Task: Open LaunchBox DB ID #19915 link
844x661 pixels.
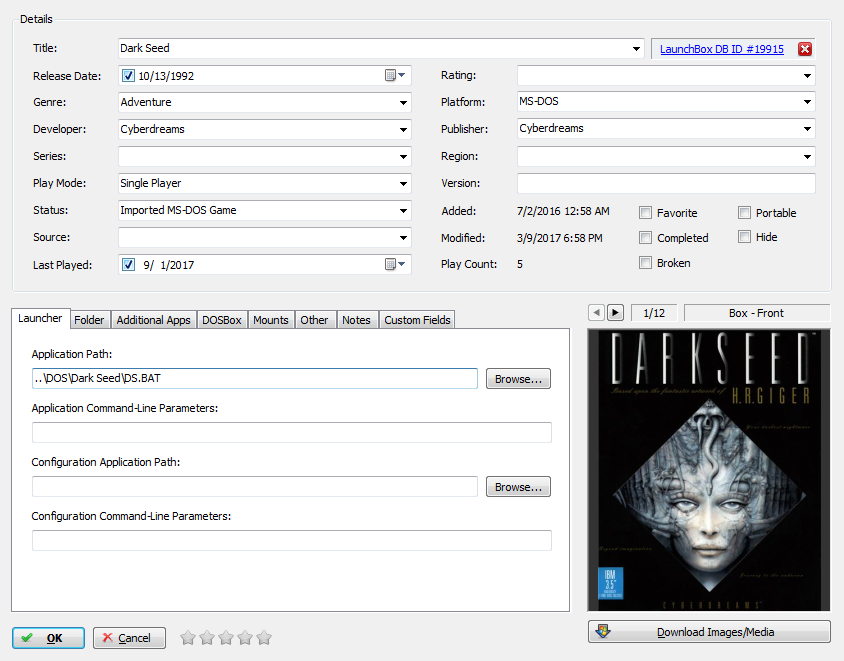Action: pyautogui.click(x=722, y=49)
